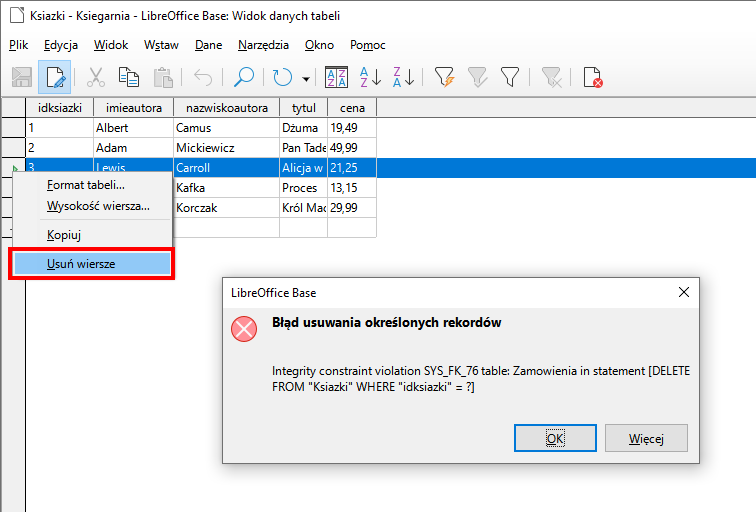The width and height of the screenshot is (756, 512).
Task: Click the row selector for record 1
Action: (14, 128)
